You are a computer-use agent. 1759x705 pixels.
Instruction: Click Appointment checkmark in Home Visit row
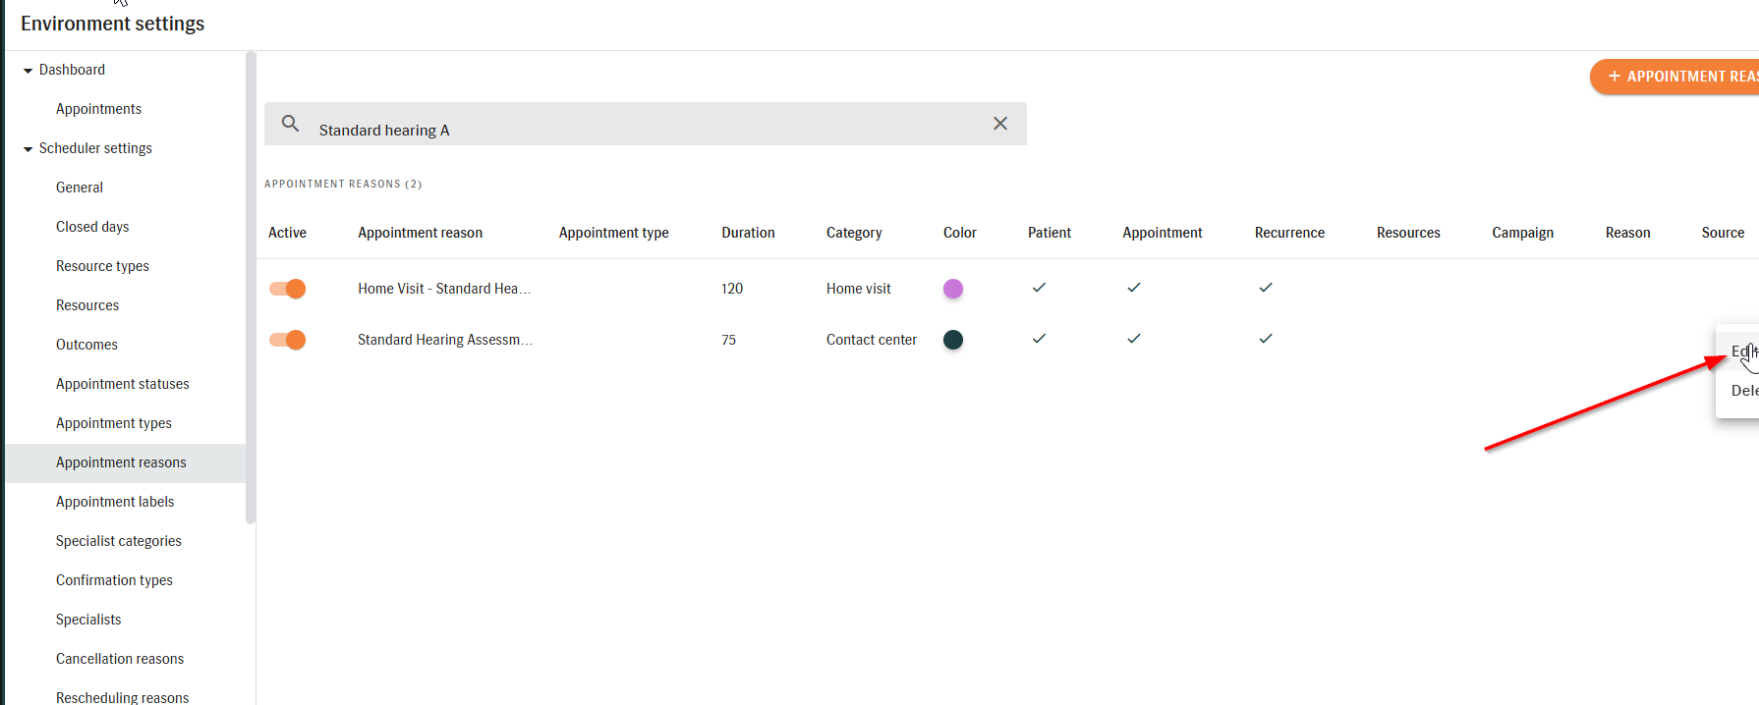pyautogui.click(x=1133, y=288)
